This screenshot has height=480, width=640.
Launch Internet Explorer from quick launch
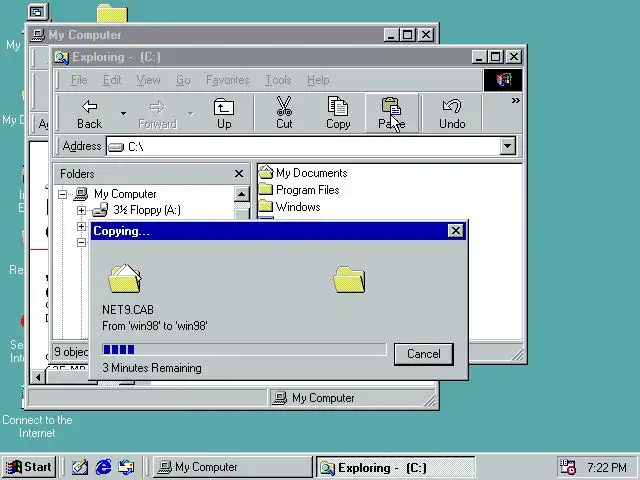click(103, 467)
